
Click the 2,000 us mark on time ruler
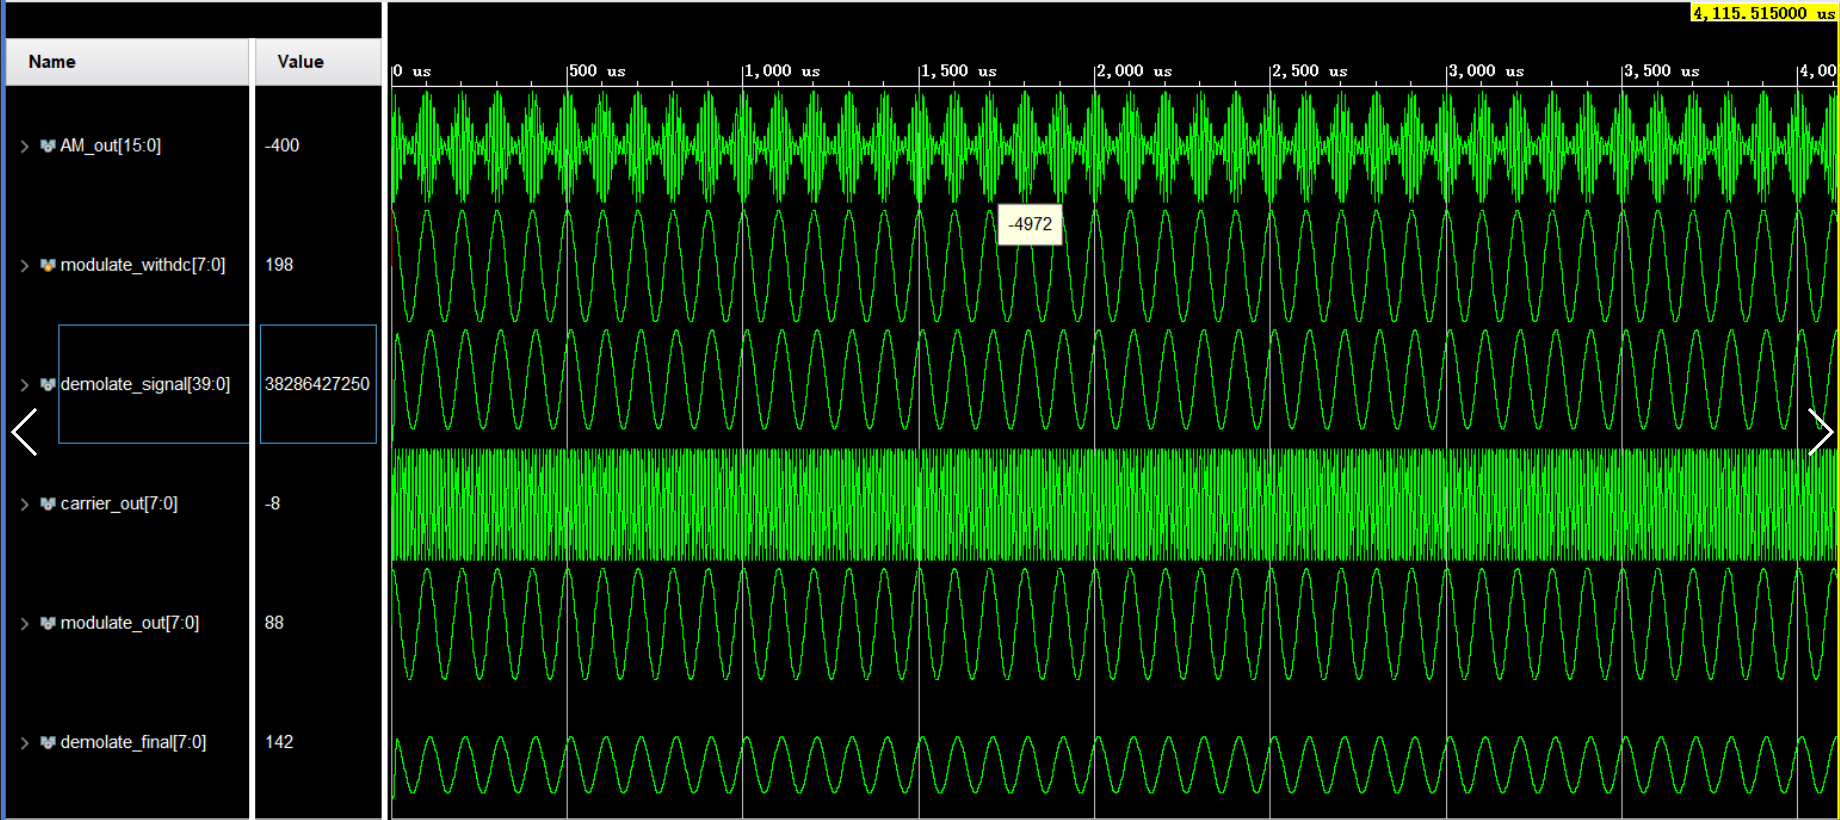(x=1134, y=72)
